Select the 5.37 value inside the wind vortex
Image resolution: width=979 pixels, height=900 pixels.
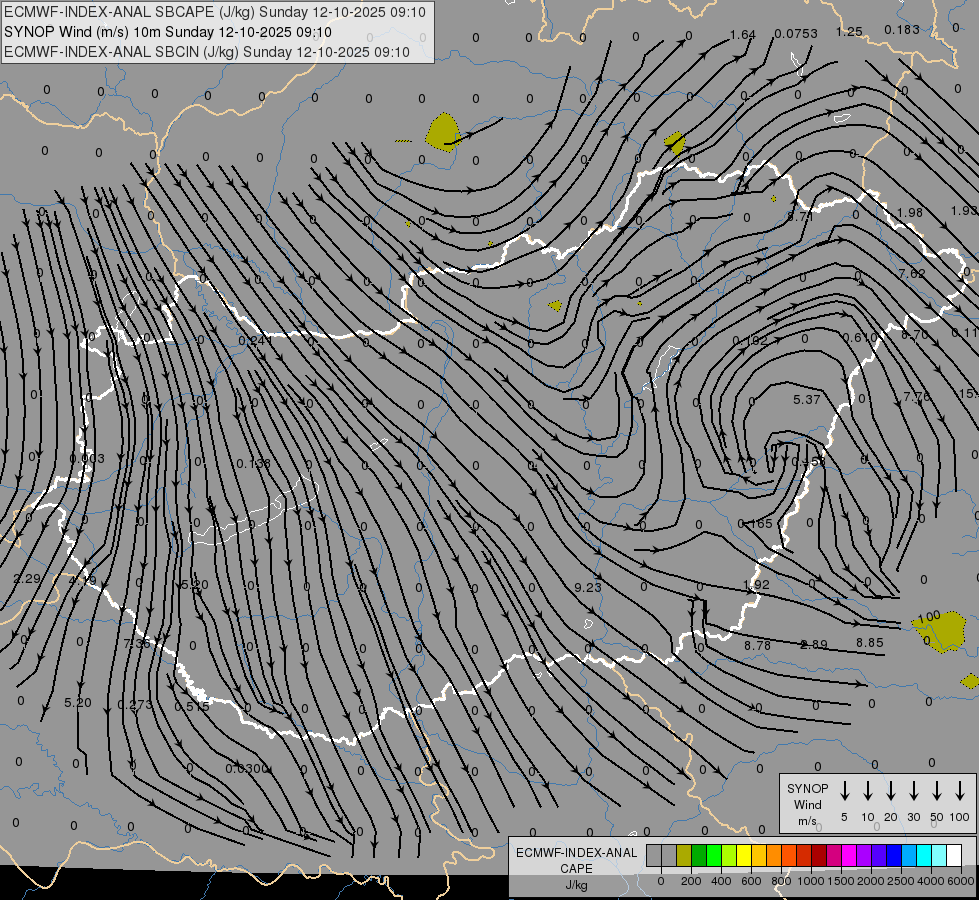coord(806,400)
